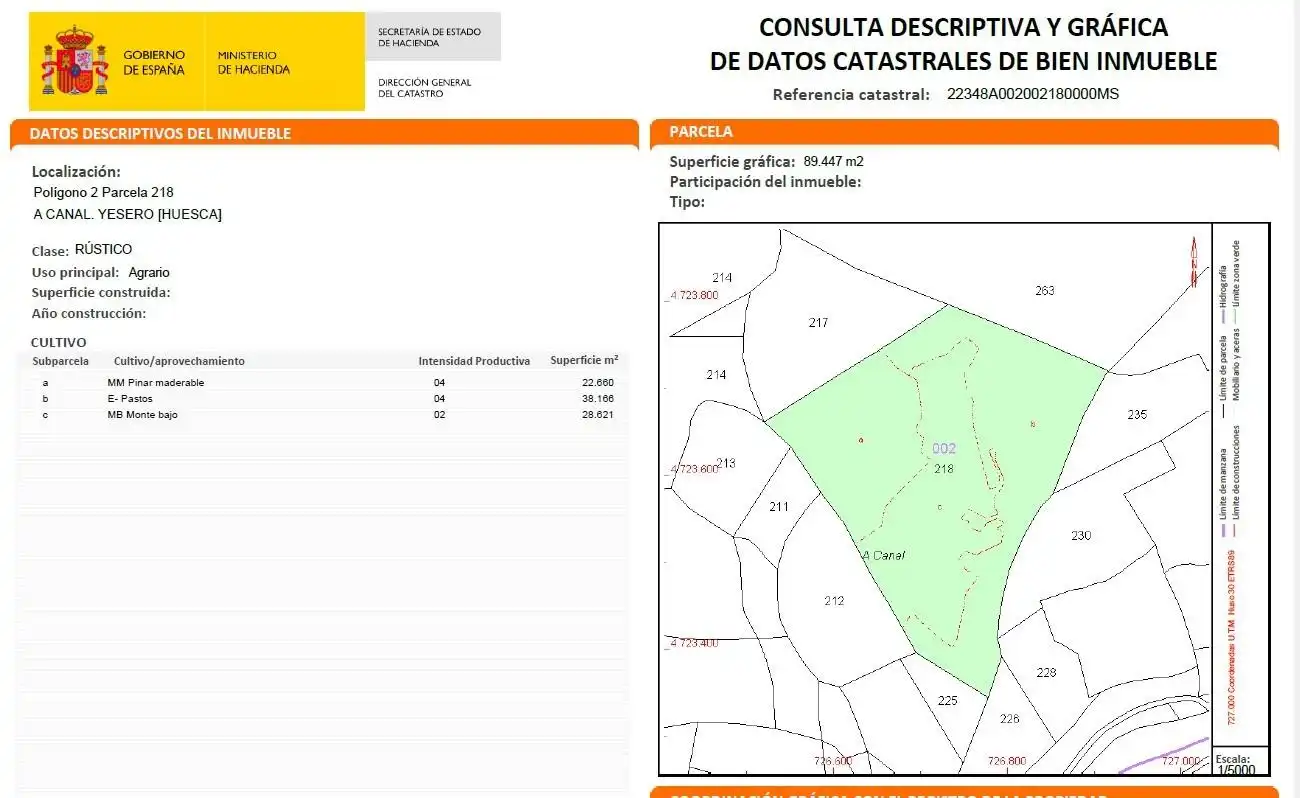Select the address 'A CANAL. YESERO [HUESCA]'
The width and height of the screenshot is (1300, 798).
click(x=127, y=214)
